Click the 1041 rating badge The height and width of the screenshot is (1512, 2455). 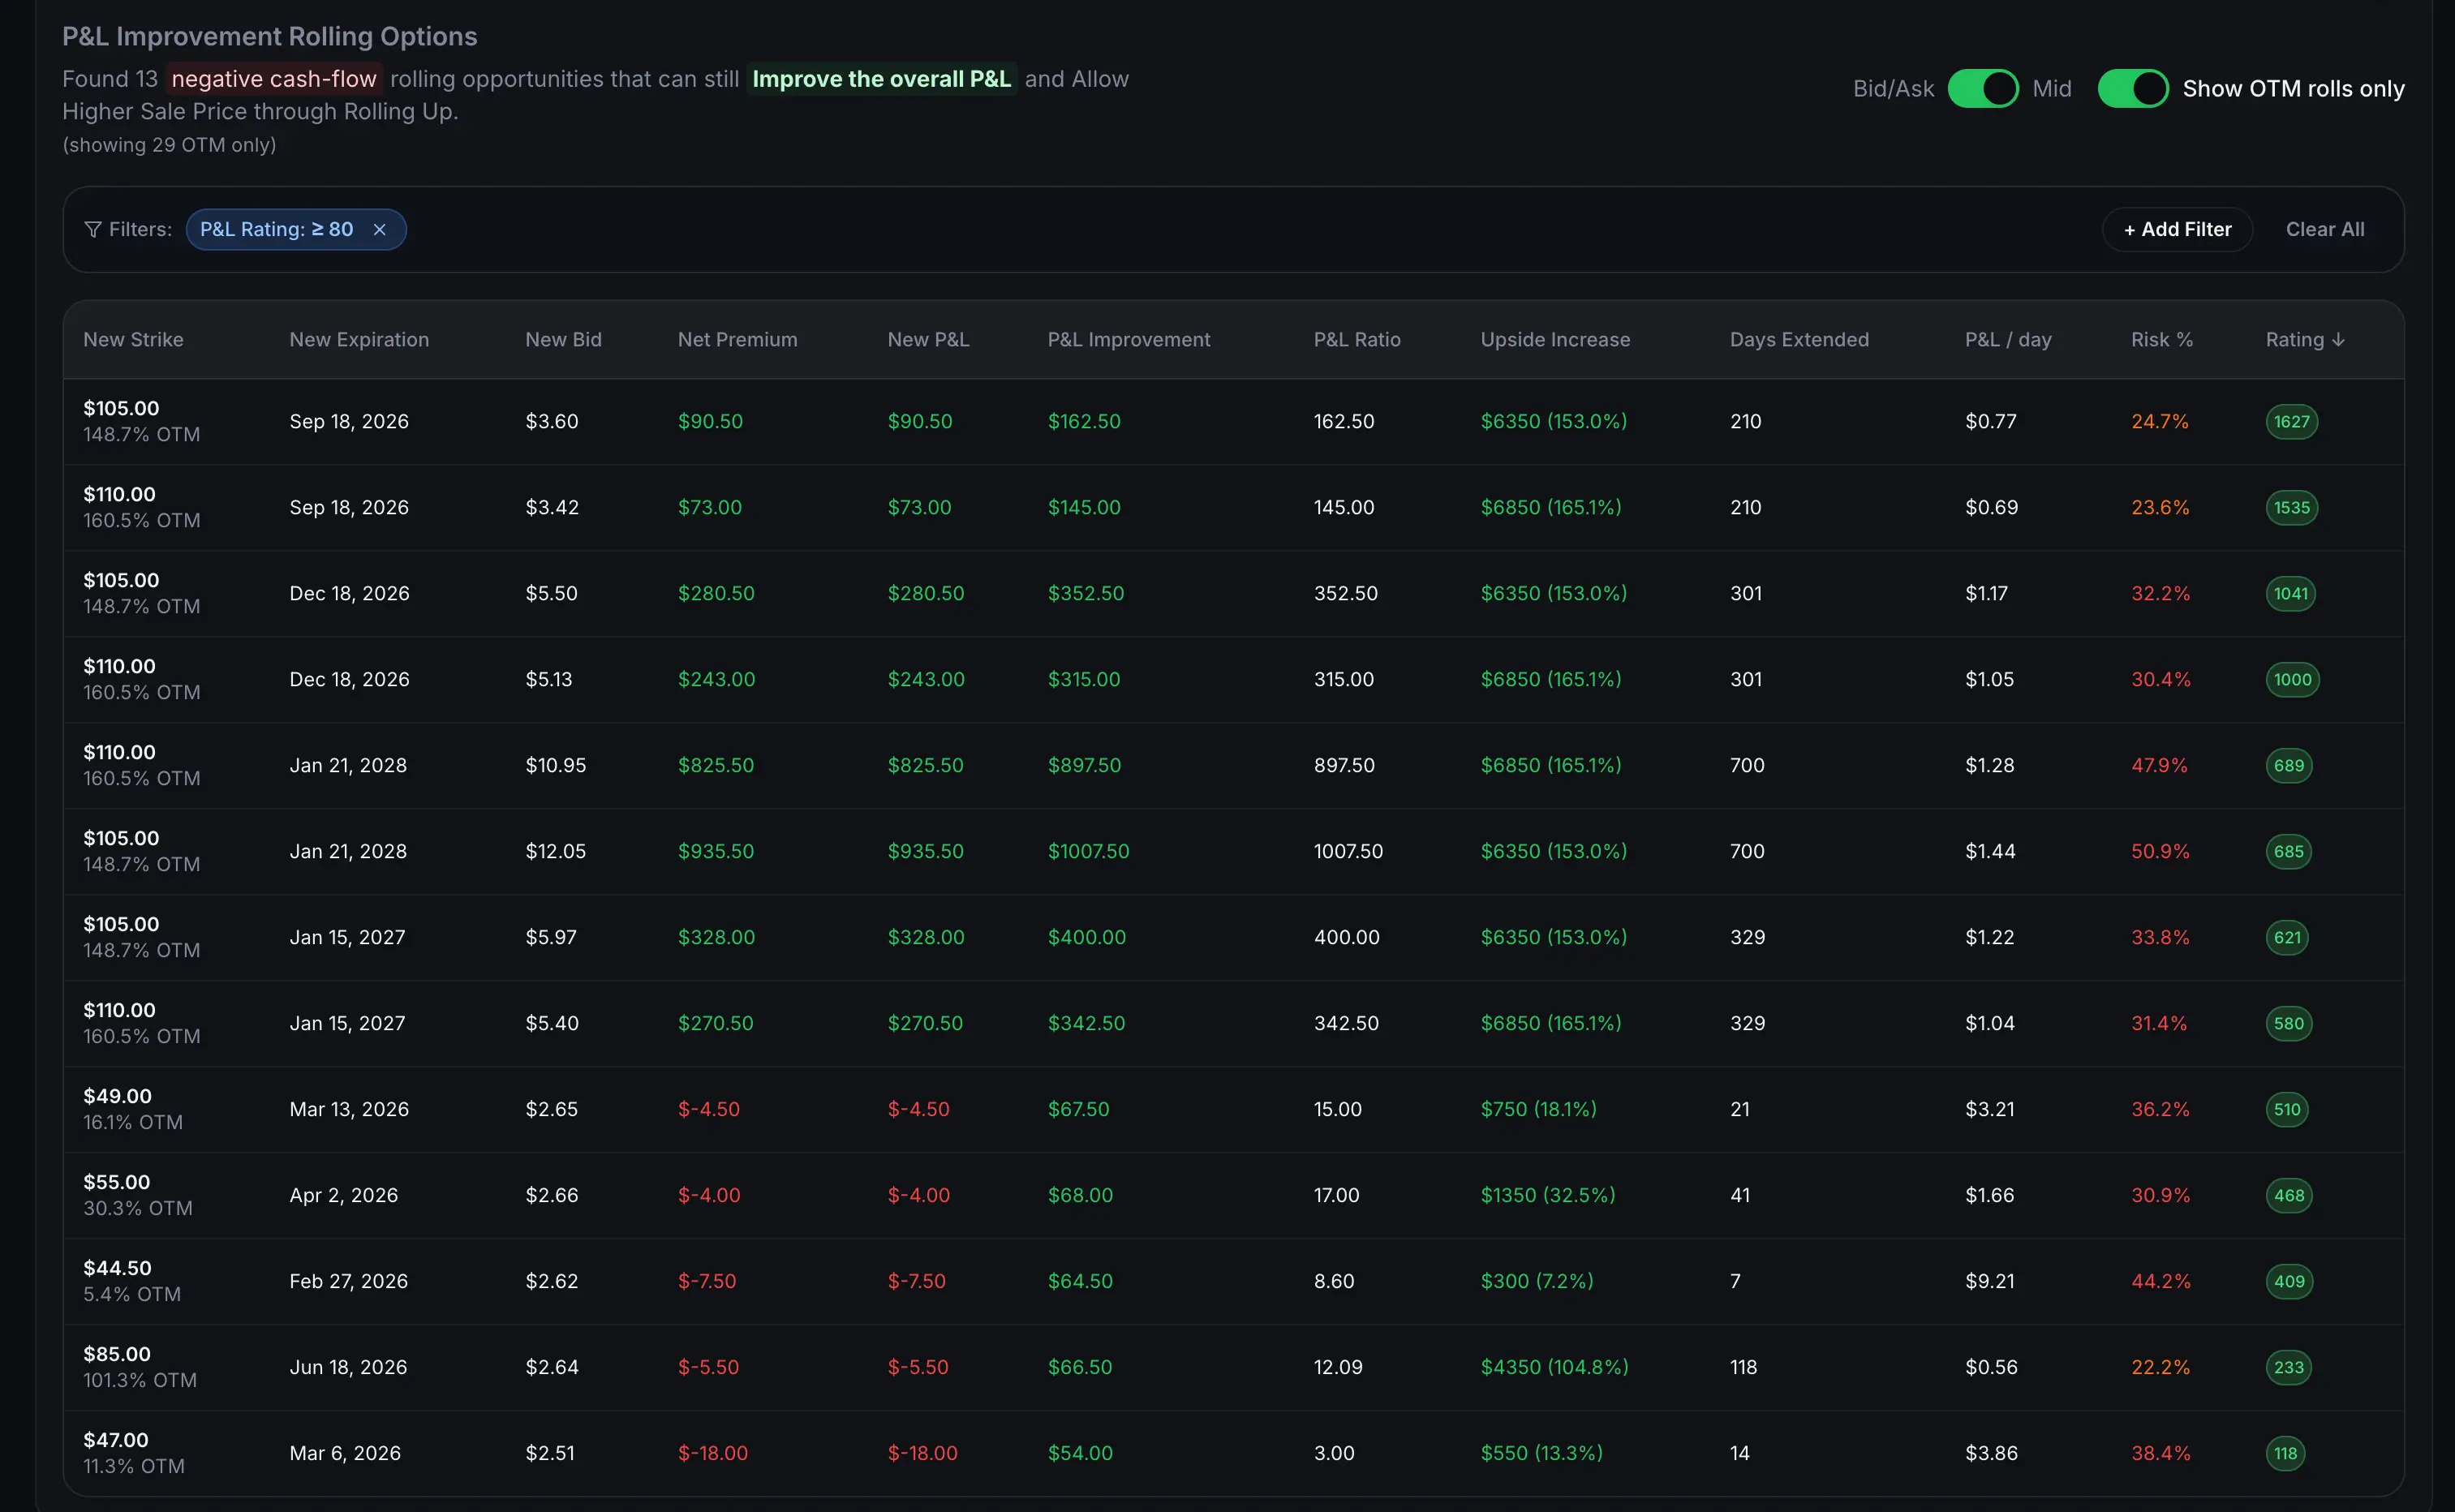click(2290, 594)
